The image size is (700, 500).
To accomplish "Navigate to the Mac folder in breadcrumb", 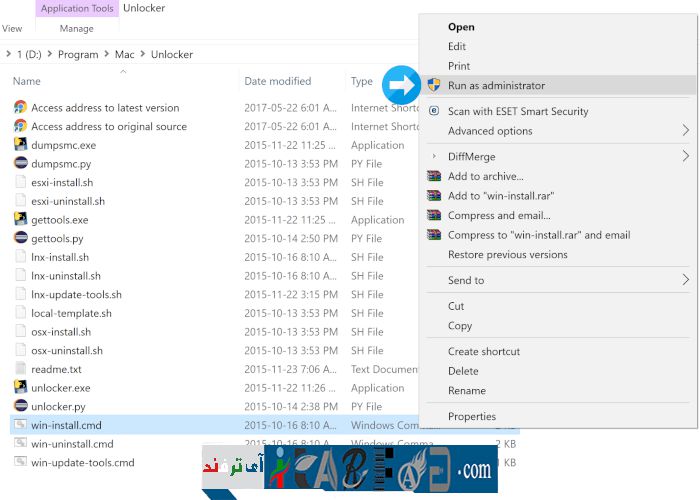I will pyautogui.click(x=124, y=54).
